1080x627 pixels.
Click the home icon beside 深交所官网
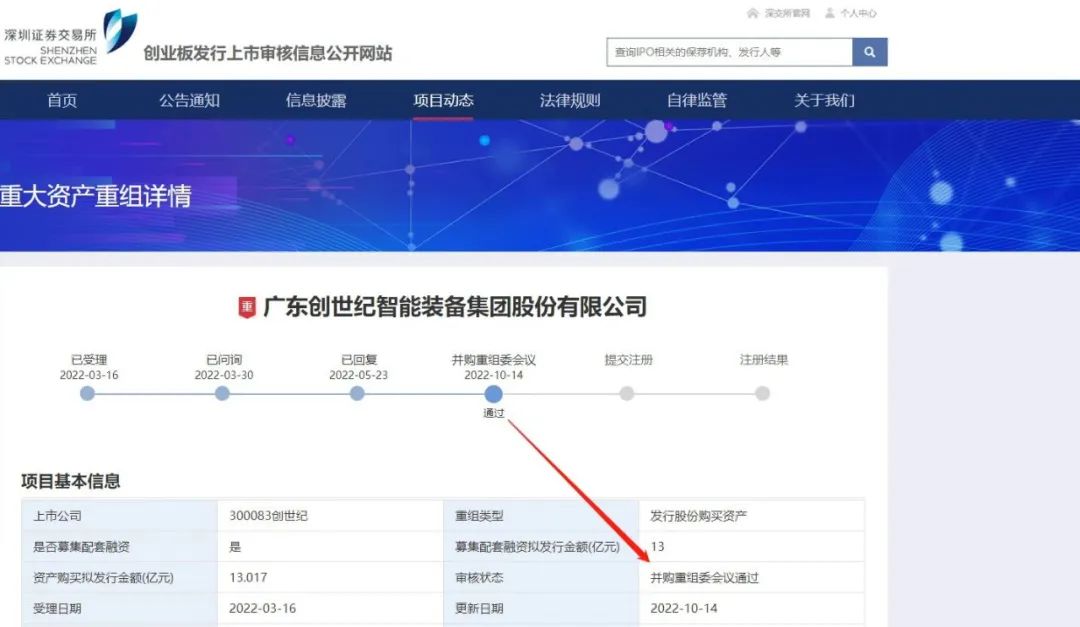[x=752, y=13]
